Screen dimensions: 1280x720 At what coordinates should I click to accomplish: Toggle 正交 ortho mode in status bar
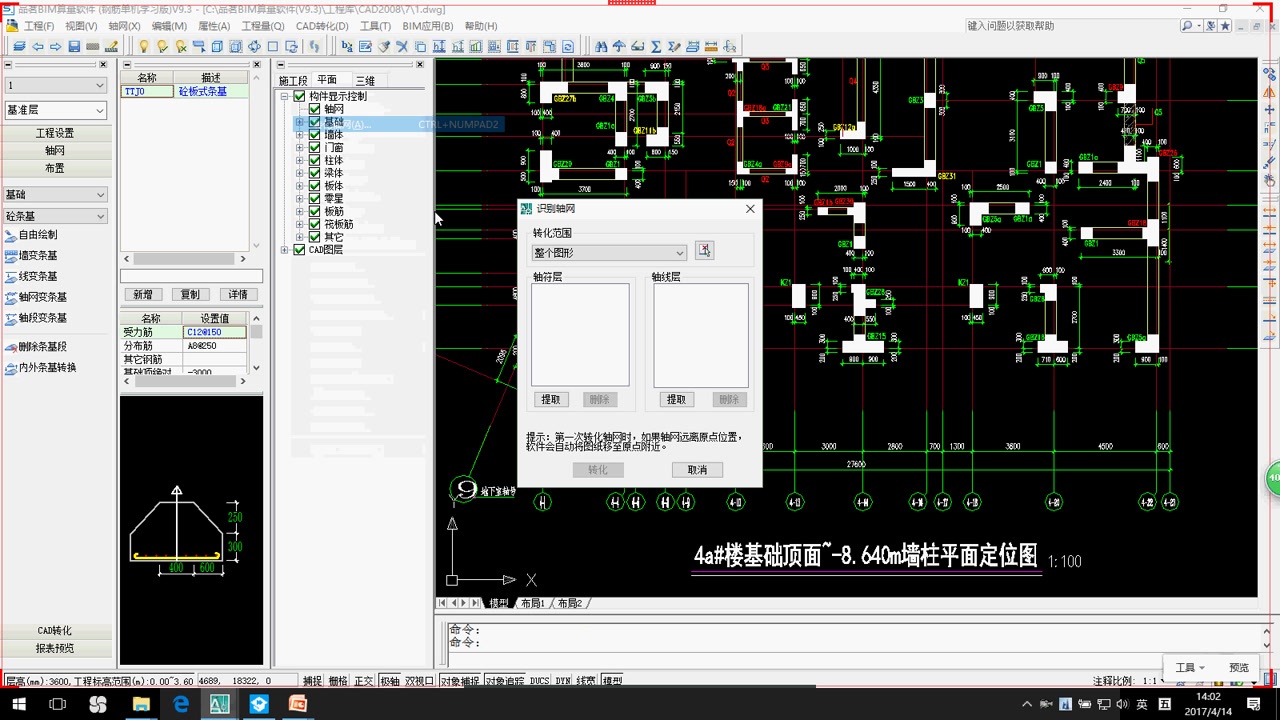point(363,681)
